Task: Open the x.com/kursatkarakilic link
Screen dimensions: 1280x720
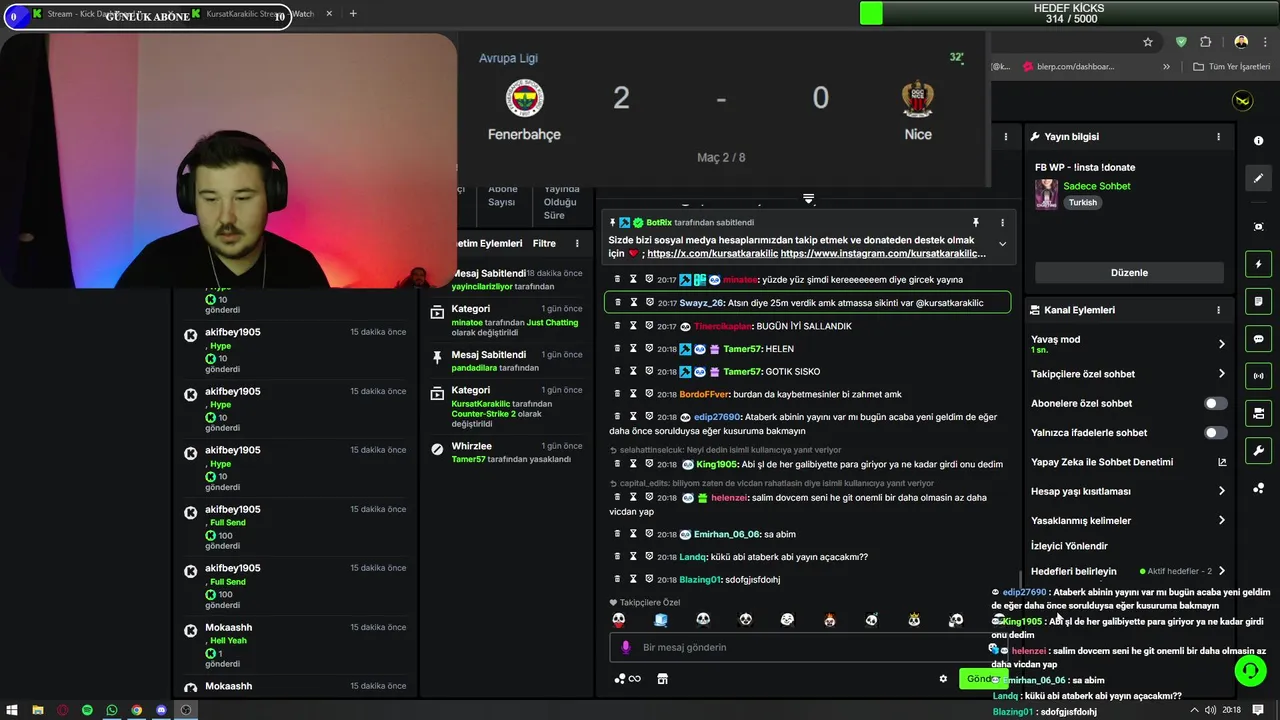Action: tap(713, 254)
